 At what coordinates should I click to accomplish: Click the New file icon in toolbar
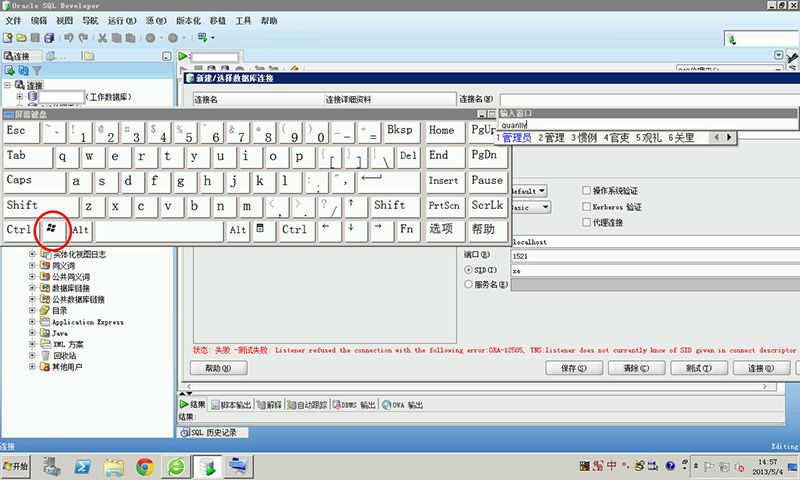point(9,38)
